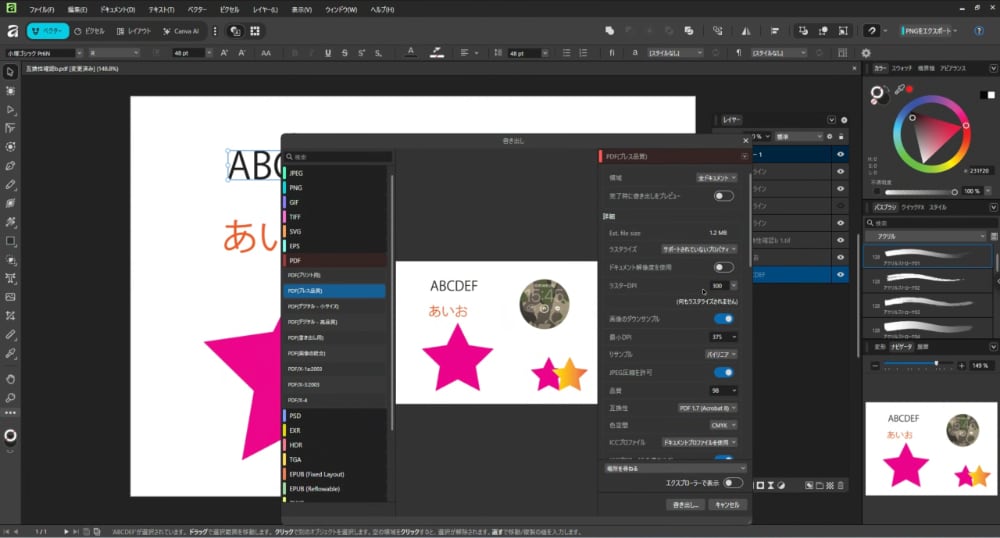Select the Move tool in left toolbar
Image resolution: width=1000 pixels, height=538 pixels.
coord(10,72)
